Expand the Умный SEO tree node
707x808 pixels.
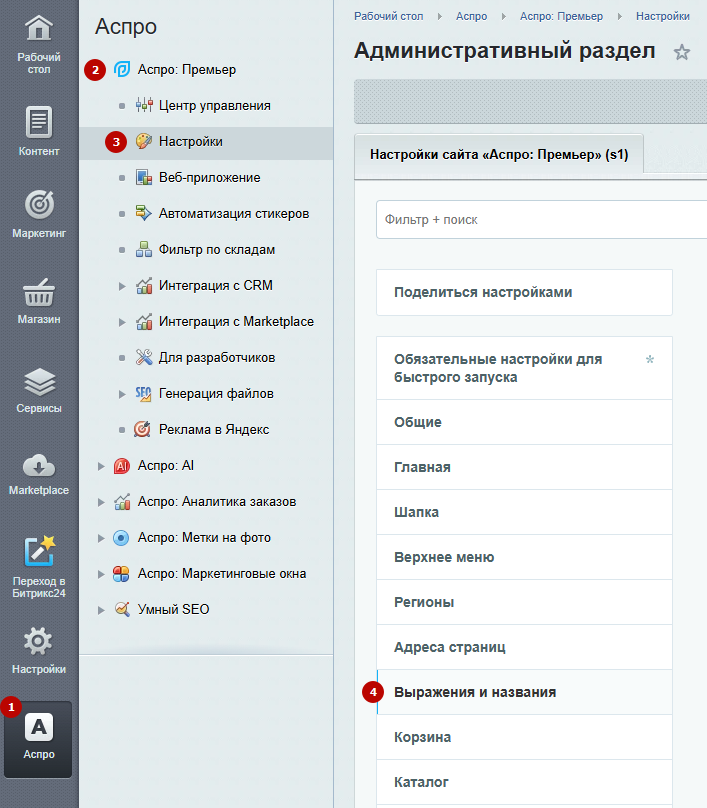(x=101, y=610)
